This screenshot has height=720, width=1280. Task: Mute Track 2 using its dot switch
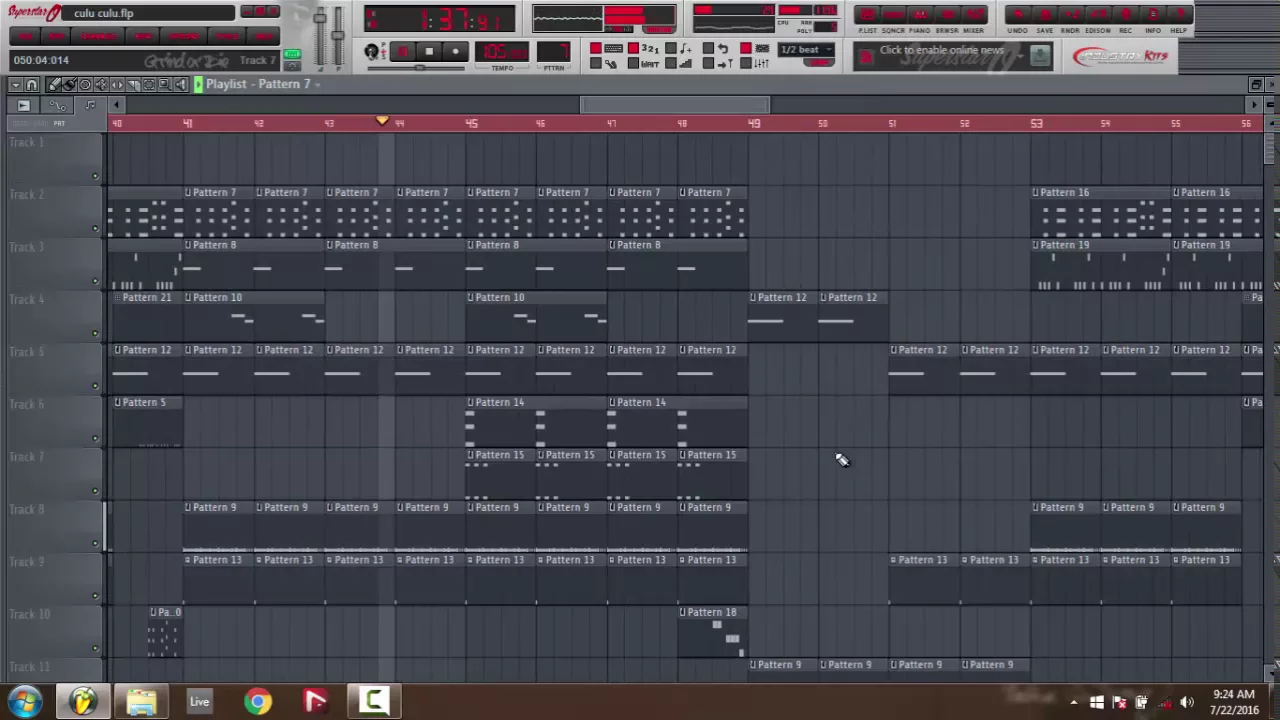point(95,229)
